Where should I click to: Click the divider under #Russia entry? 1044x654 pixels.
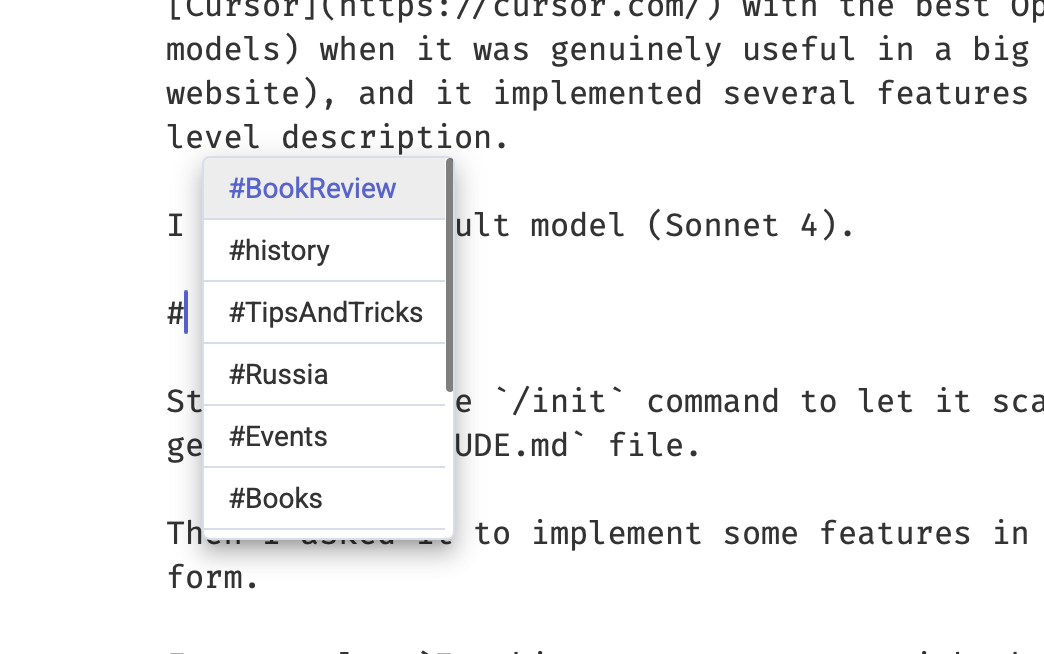pyautogui.click(x=325, y=405)
